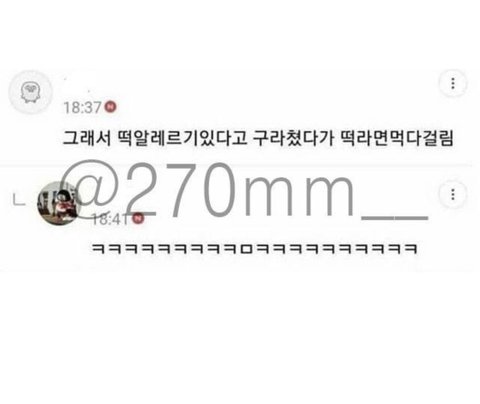Click the hidden nickname above the 18:37 timestamp

[77, 85]
